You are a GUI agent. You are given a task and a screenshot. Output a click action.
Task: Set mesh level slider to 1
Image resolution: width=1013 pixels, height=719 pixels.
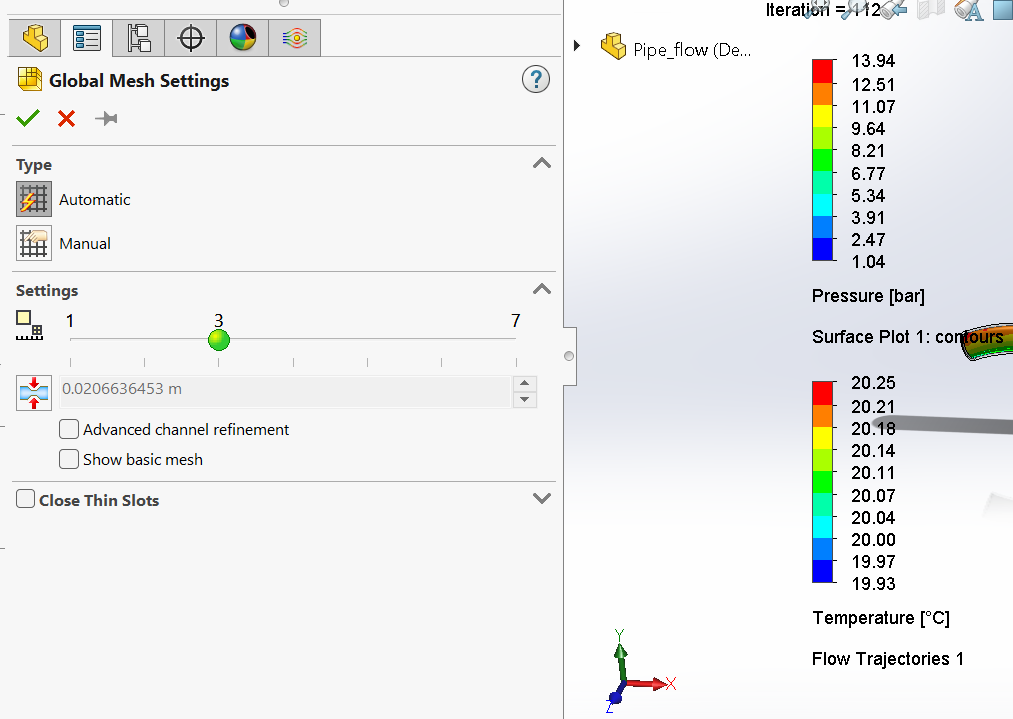(70, 339)
